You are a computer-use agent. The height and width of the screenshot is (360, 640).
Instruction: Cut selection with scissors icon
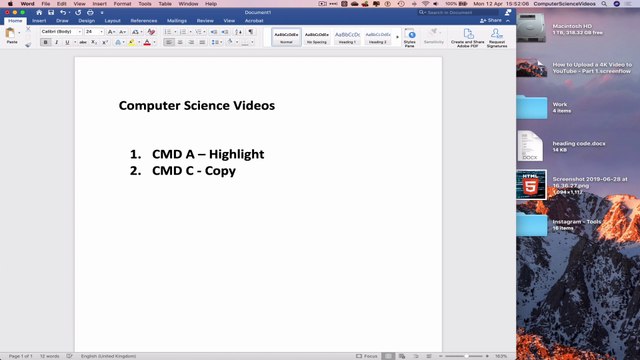pos(28,29)
